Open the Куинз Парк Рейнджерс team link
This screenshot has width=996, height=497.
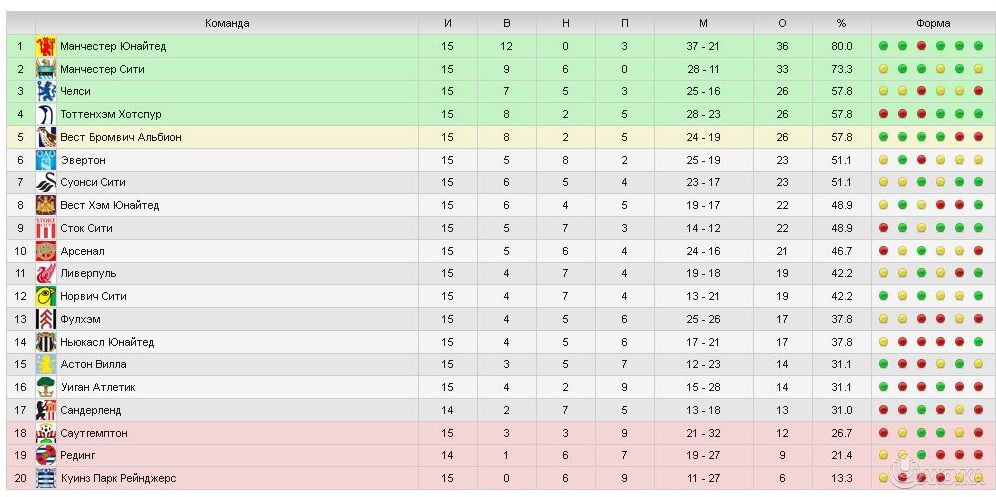click(118, 478)
